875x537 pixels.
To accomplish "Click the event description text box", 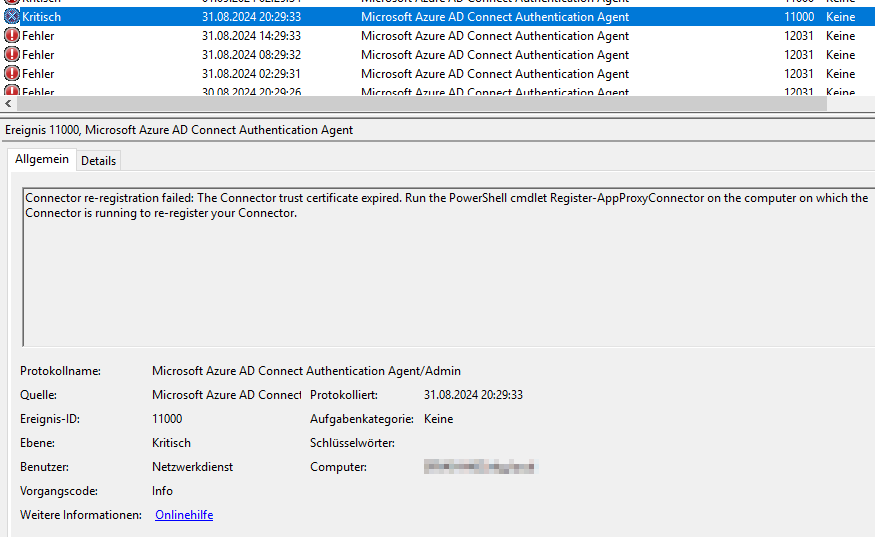I will point(449,267).
